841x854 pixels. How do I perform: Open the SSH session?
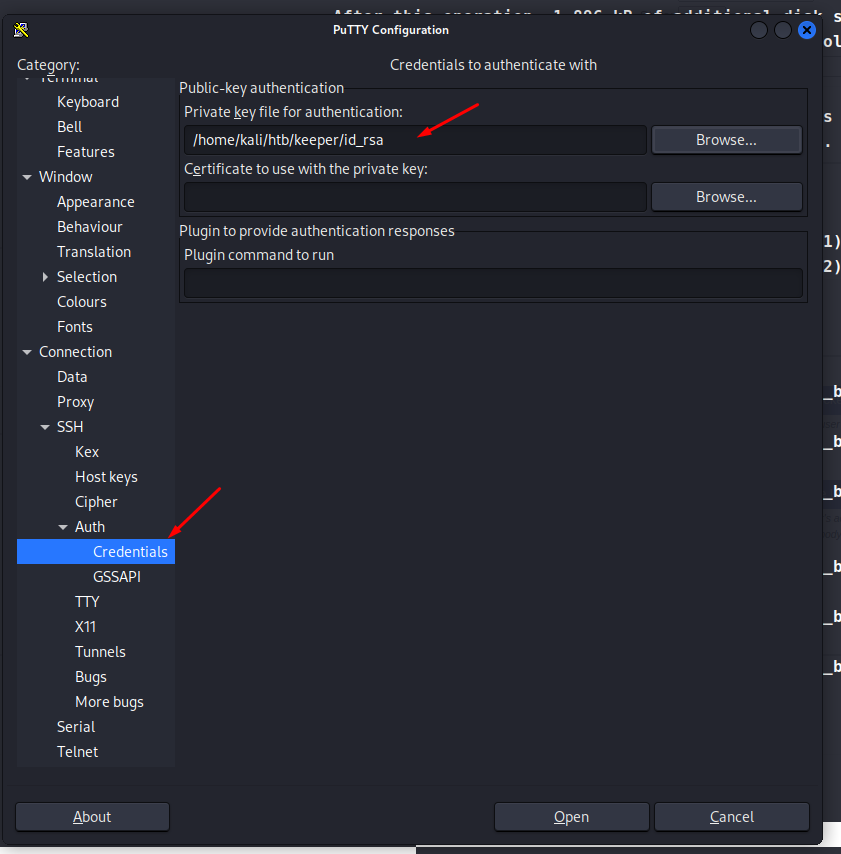click(x=571, y=817)
